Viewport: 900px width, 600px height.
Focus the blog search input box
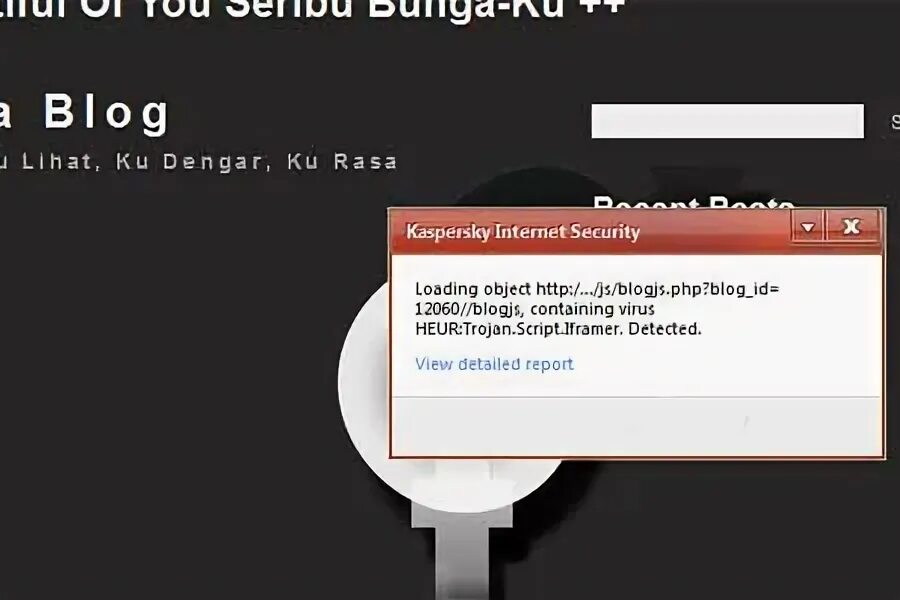(727, 121)
